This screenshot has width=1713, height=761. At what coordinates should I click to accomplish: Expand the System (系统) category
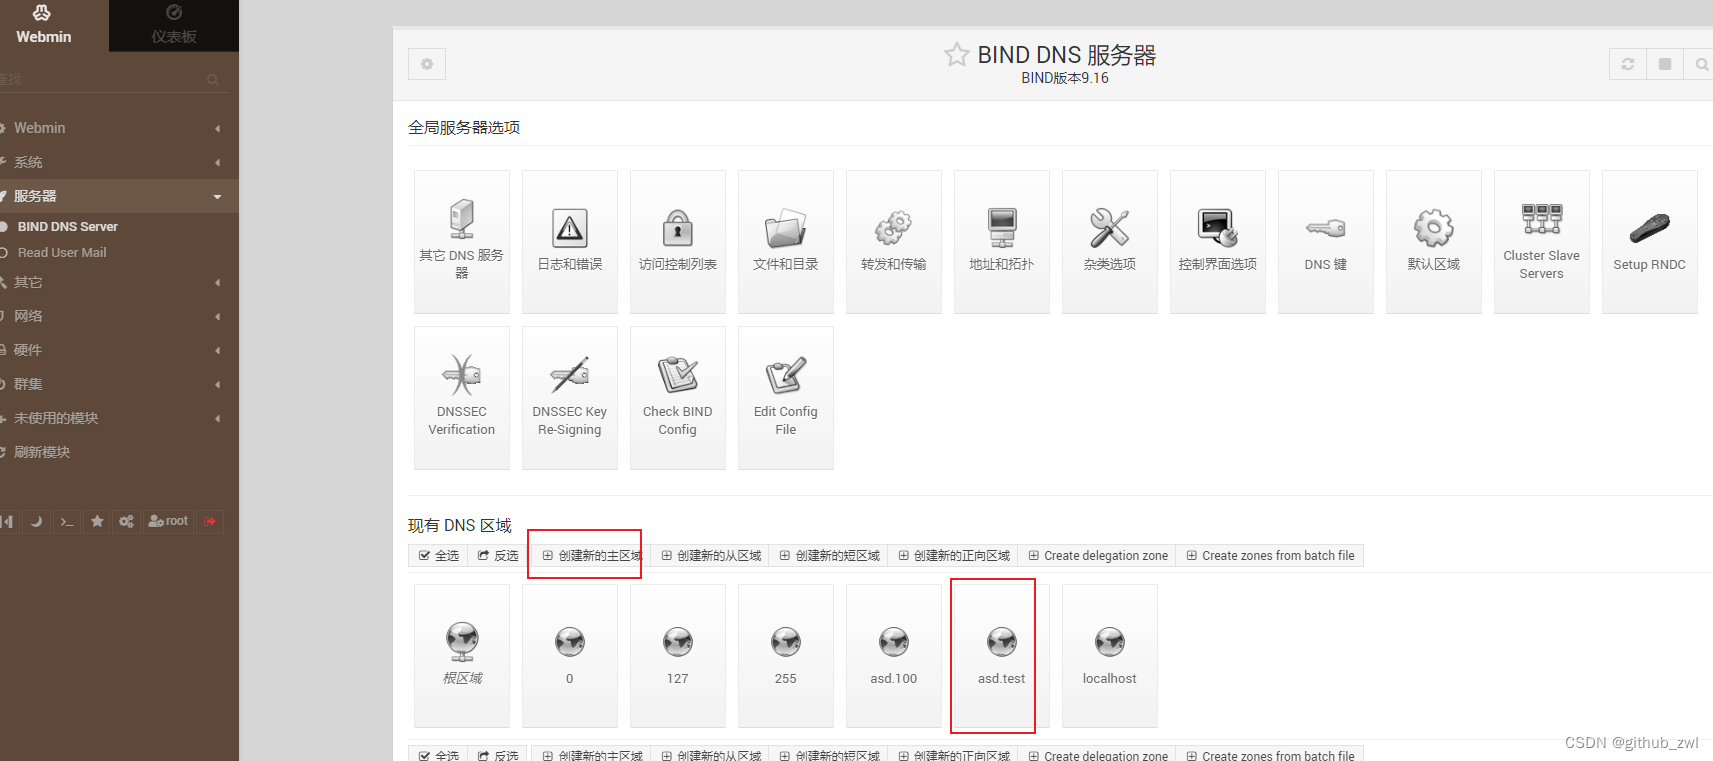pyautogui.click(x=119, y=162)
